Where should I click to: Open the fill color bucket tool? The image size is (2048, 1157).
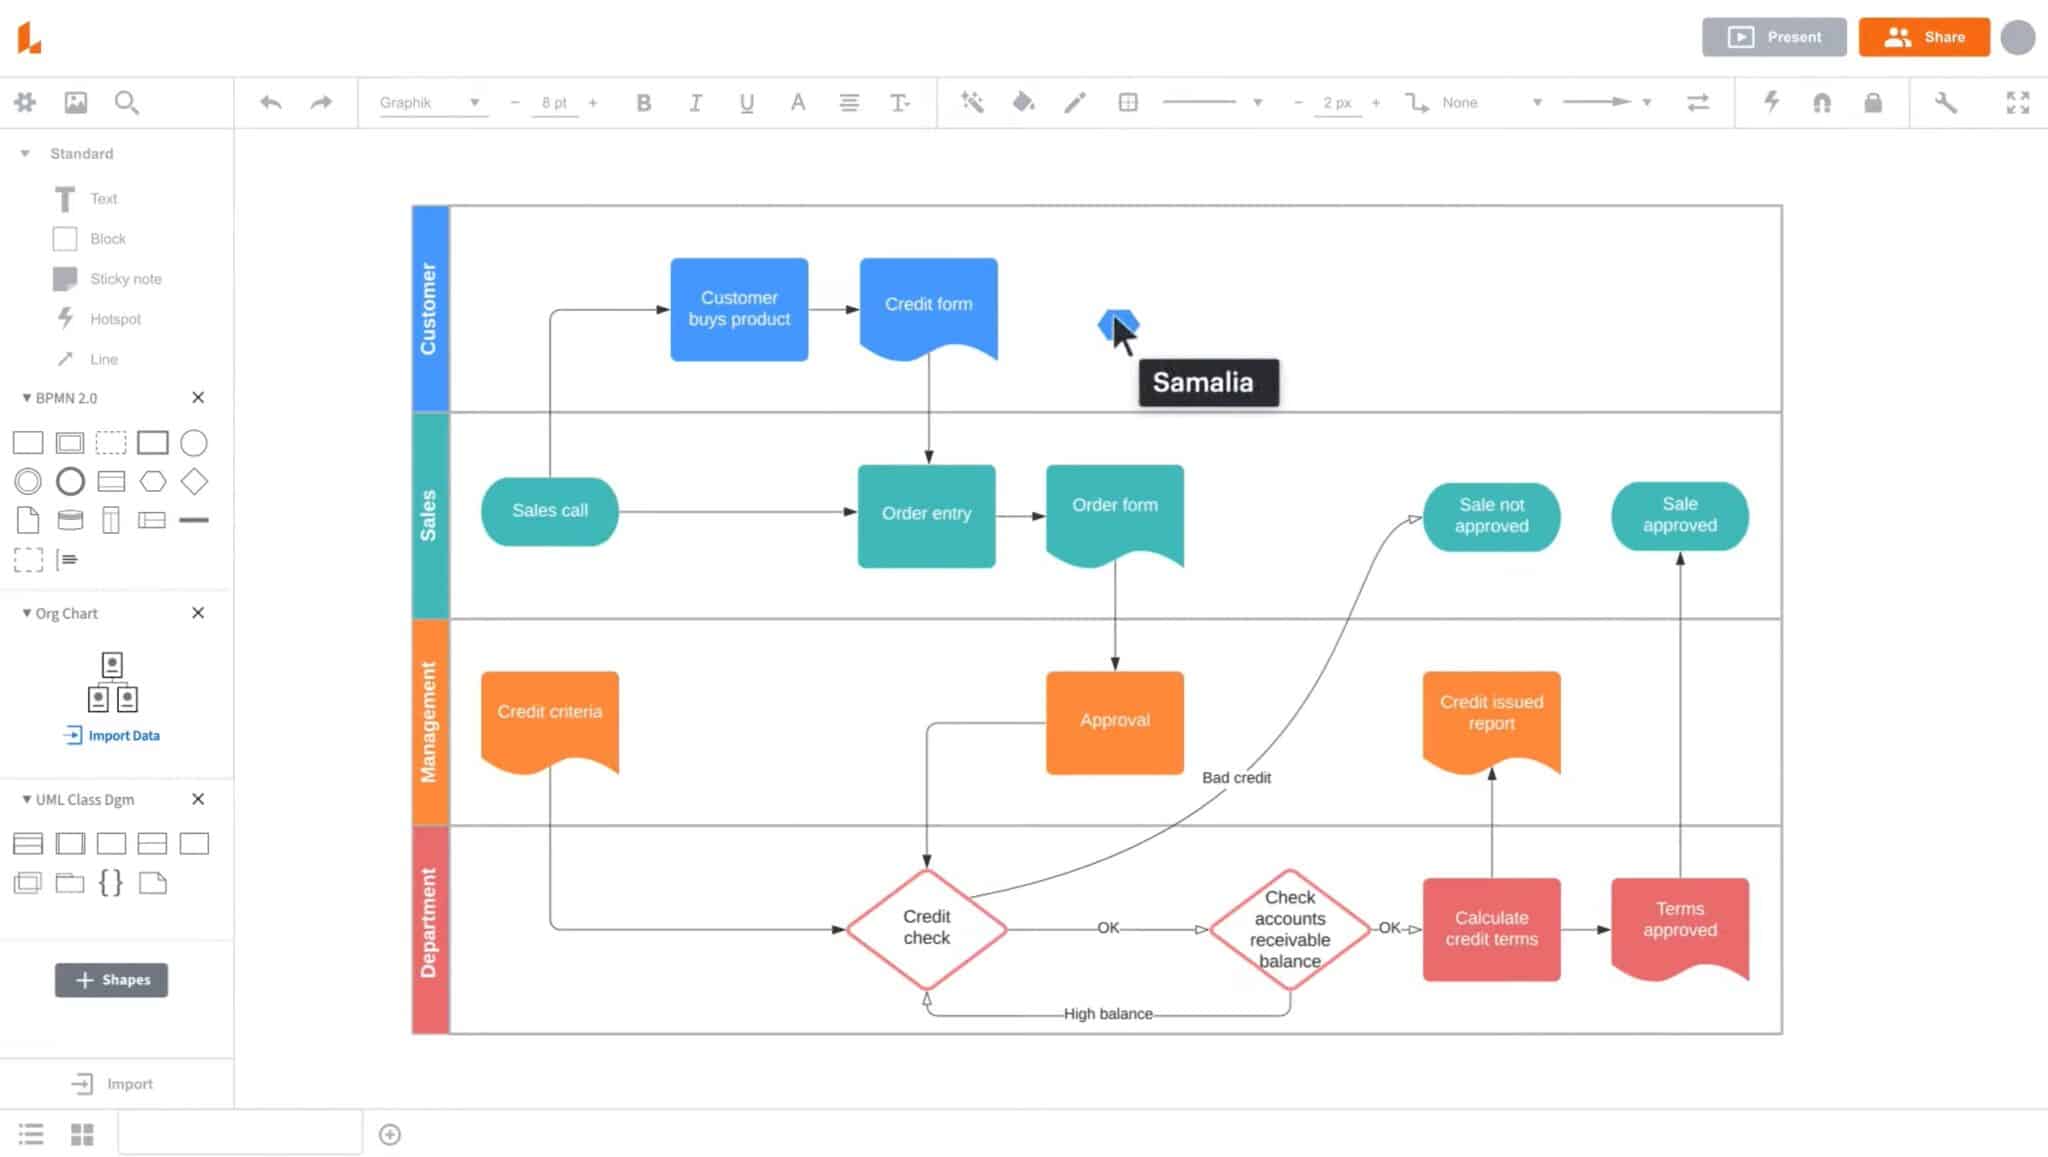[x=1023, y=102]
